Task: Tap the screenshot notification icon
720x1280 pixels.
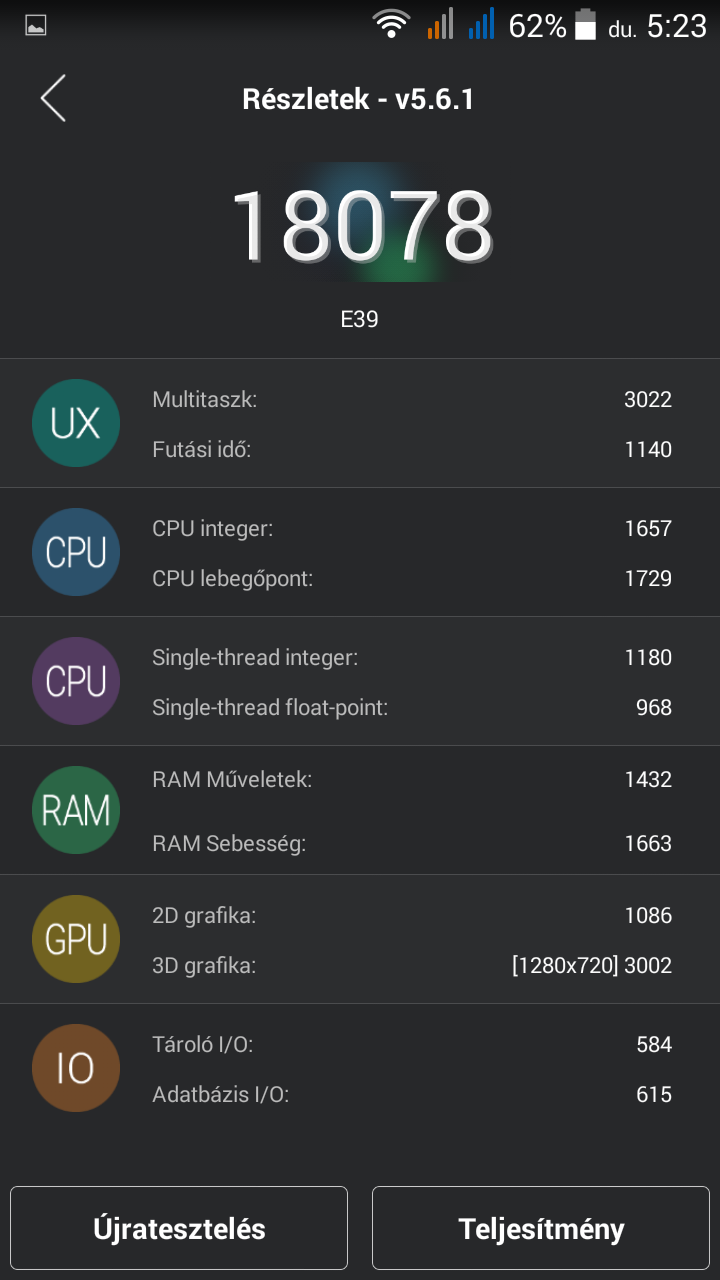Action: [x=36, y=26]
